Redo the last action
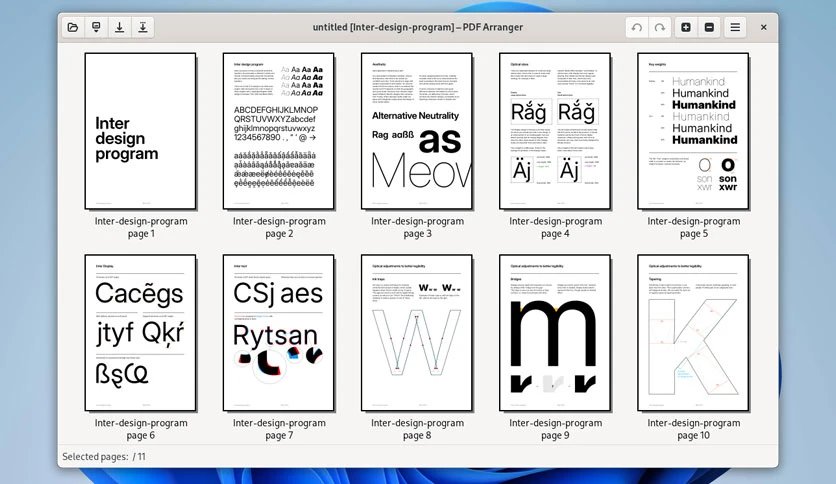The width and height of the screenshot is (836, 484). click(660, 27)
